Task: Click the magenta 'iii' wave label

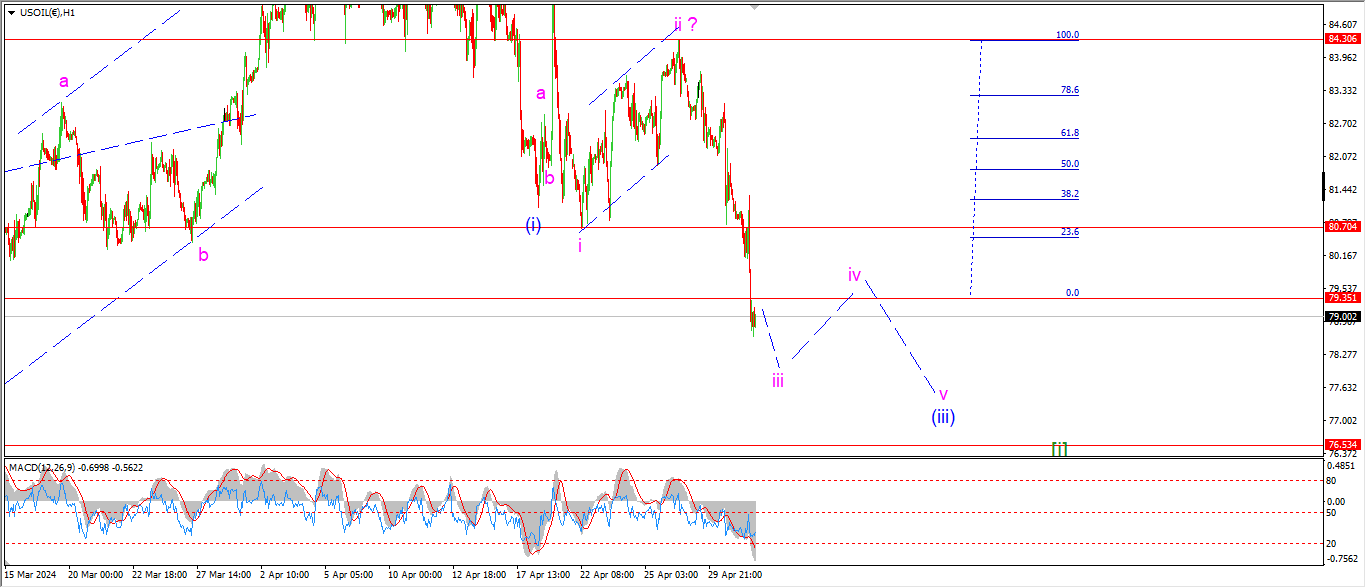Action: pos(777,380)
